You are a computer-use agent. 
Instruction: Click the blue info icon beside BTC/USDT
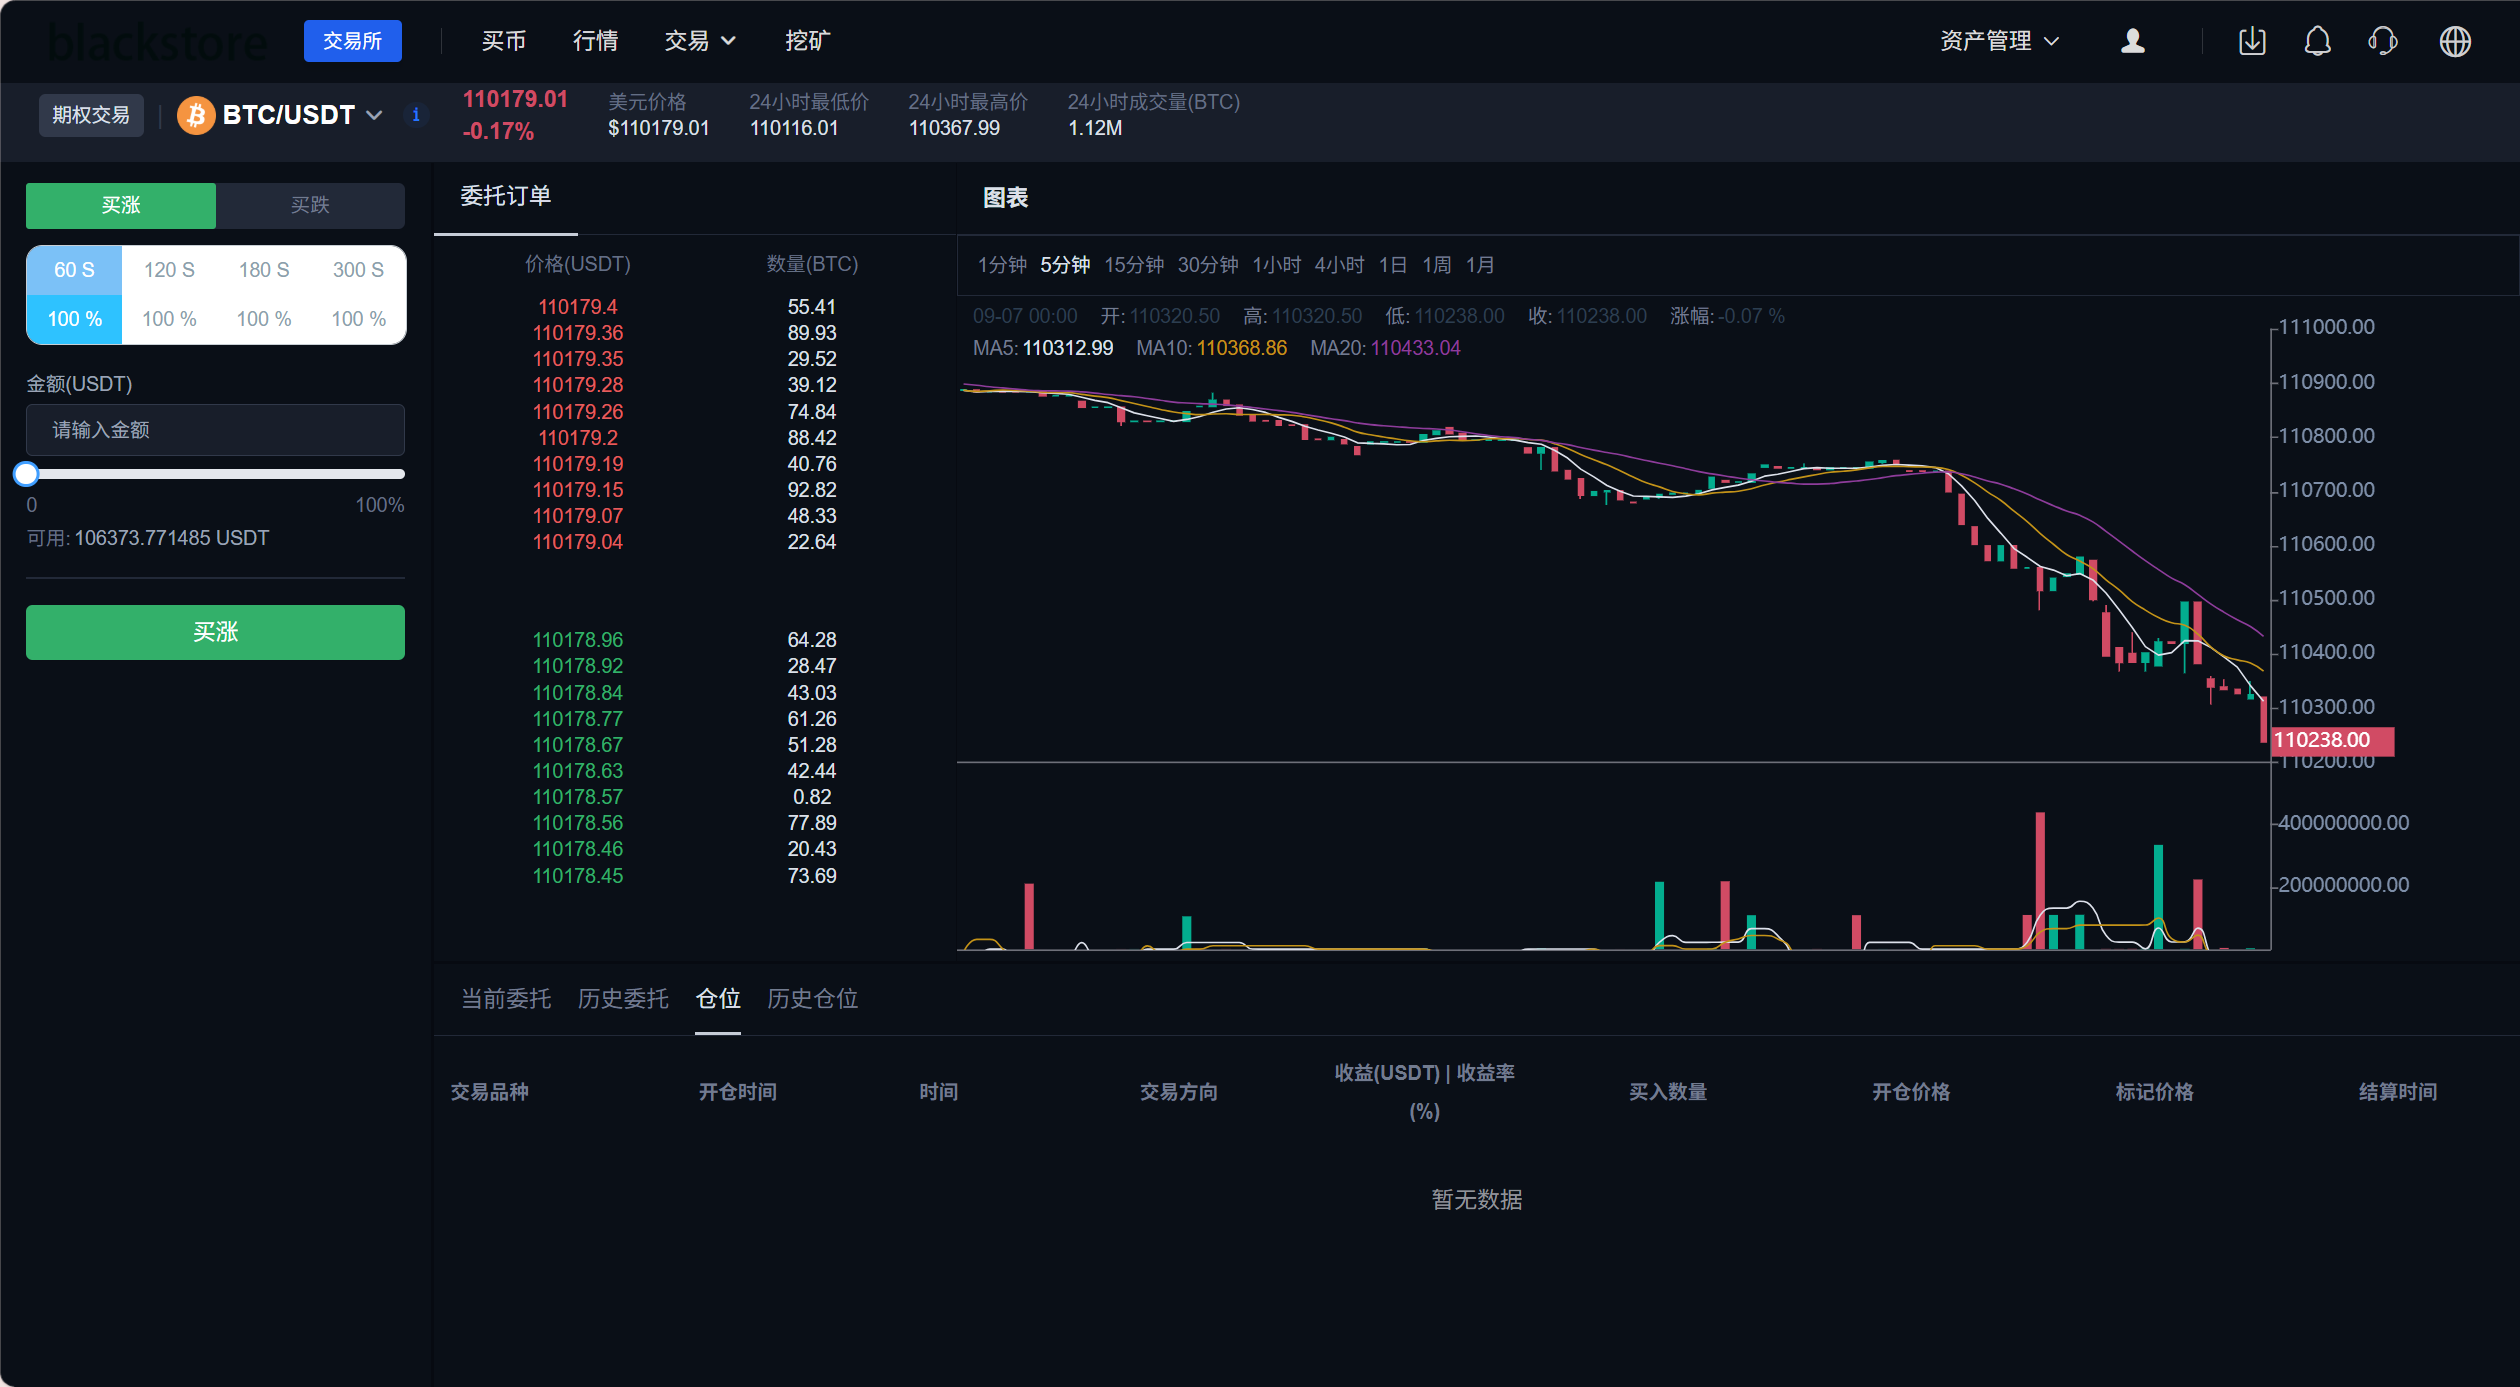416,115
